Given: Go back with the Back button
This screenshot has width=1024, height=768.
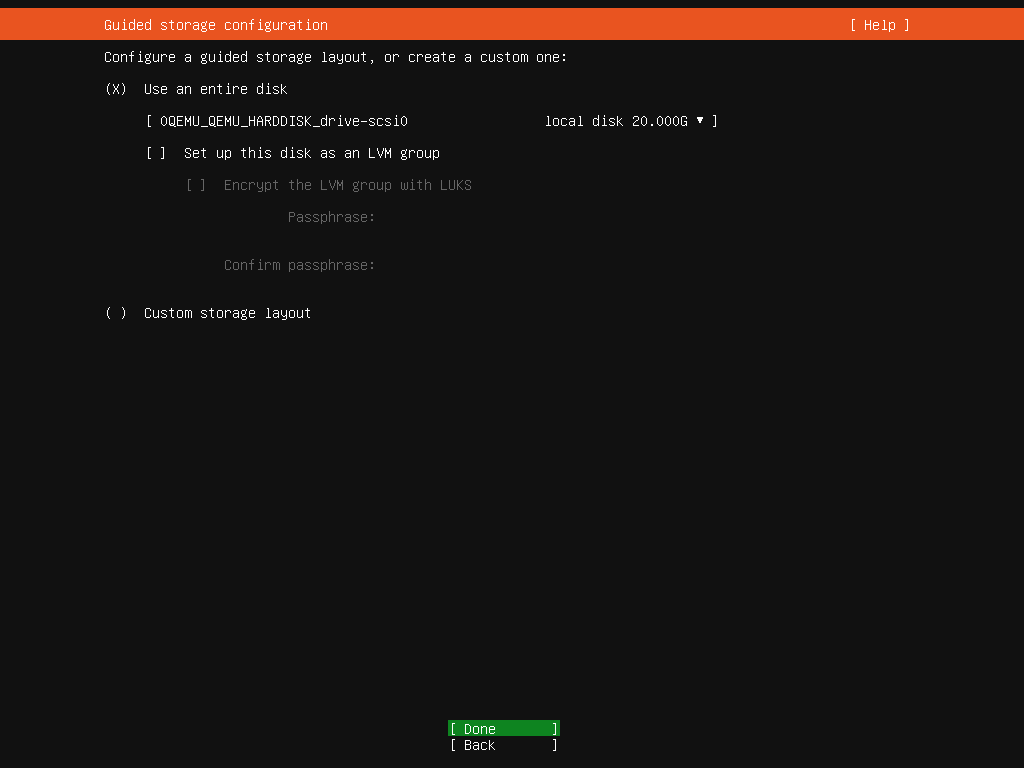Looking at the screenshot, I should (504, 744).
